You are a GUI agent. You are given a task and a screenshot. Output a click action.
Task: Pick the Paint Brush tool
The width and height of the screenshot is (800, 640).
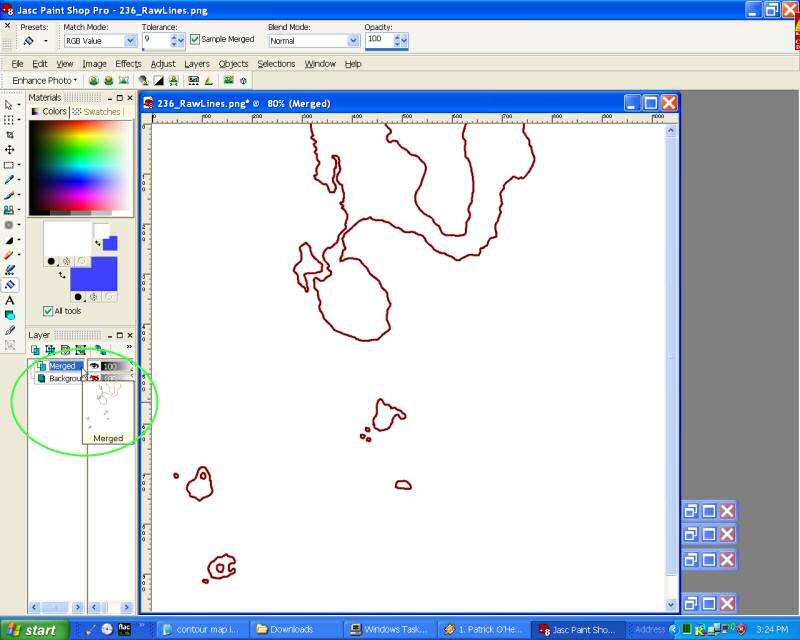click(10, 195)
